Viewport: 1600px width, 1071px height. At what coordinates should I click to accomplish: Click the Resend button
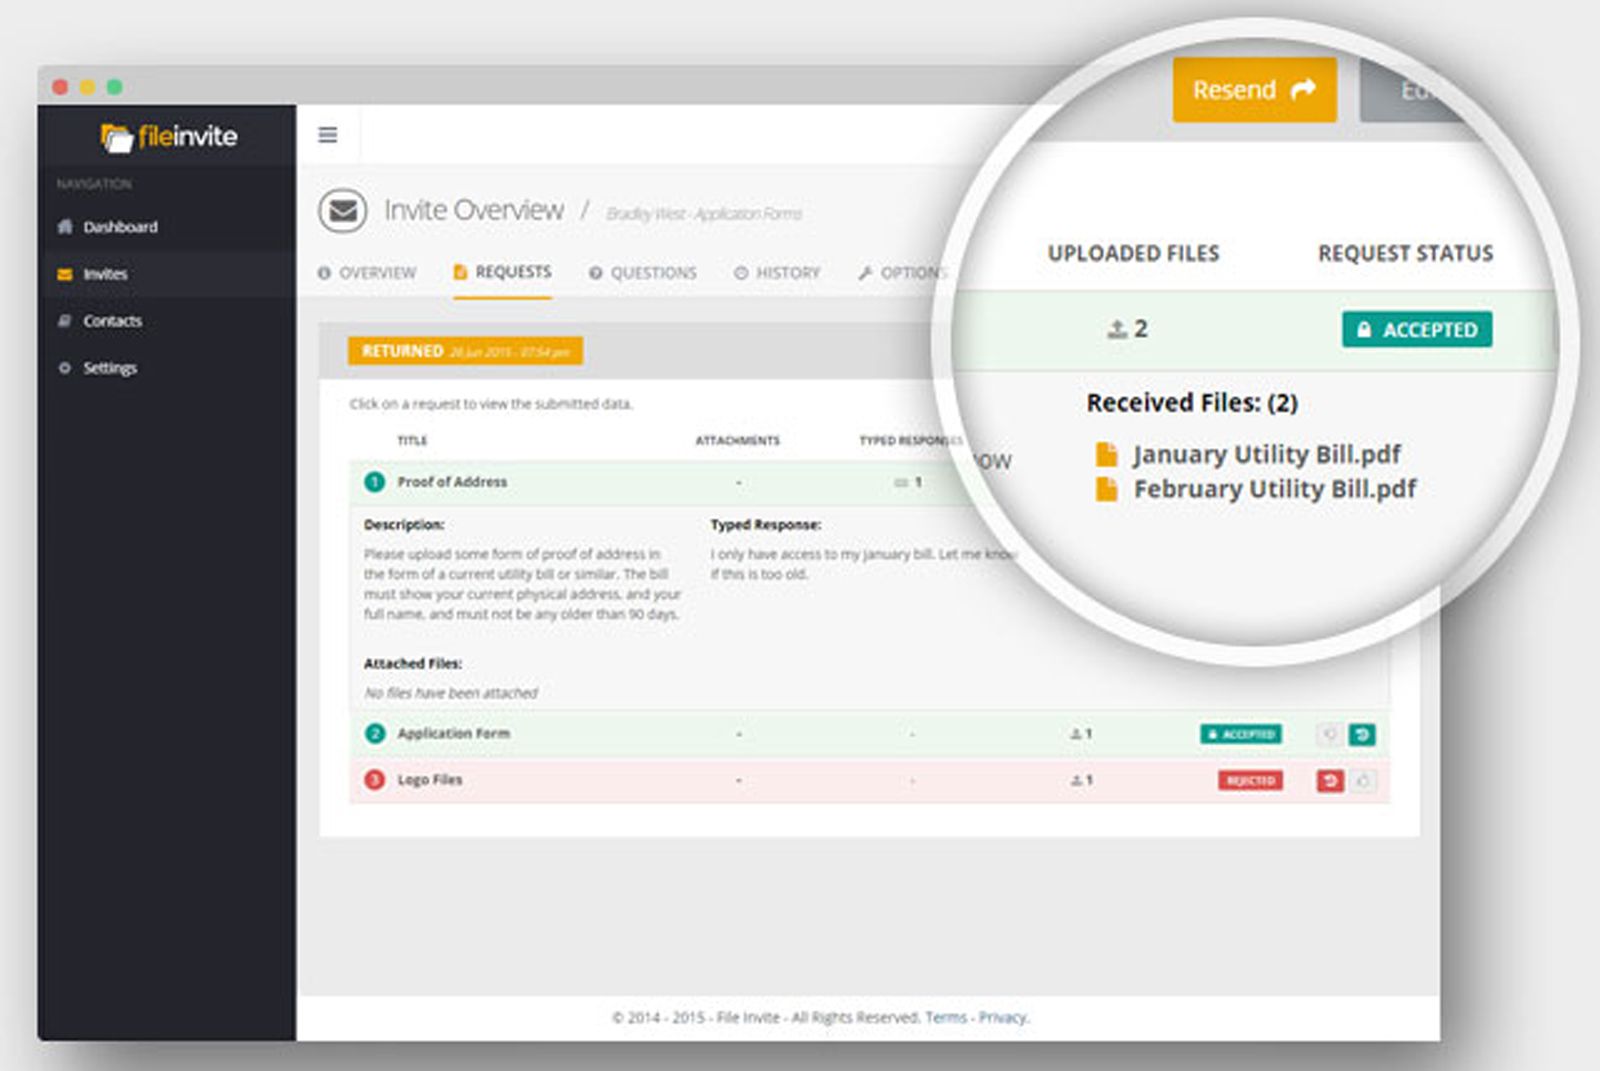pos(1253,89)
